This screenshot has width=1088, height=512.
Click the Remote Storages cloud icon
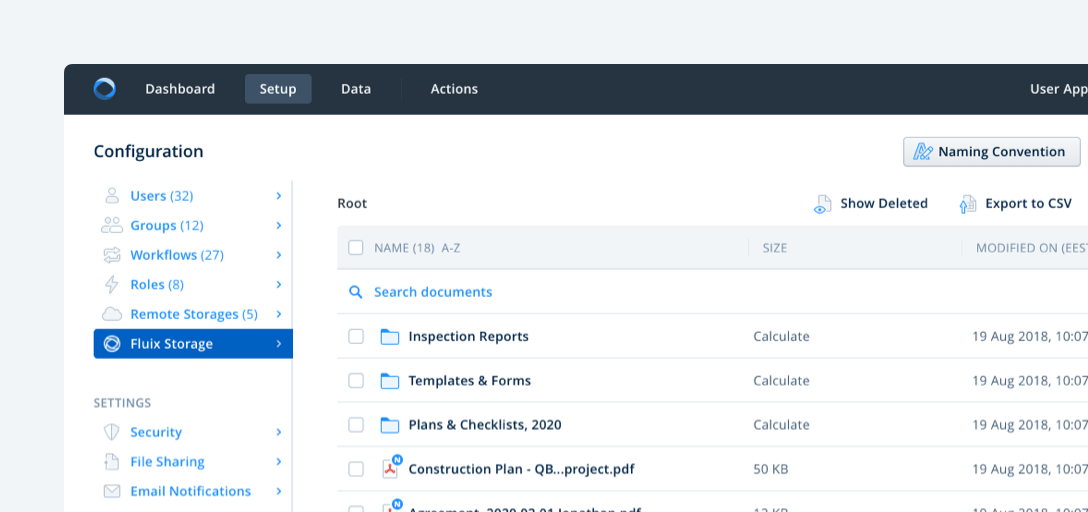coord(112,314)
